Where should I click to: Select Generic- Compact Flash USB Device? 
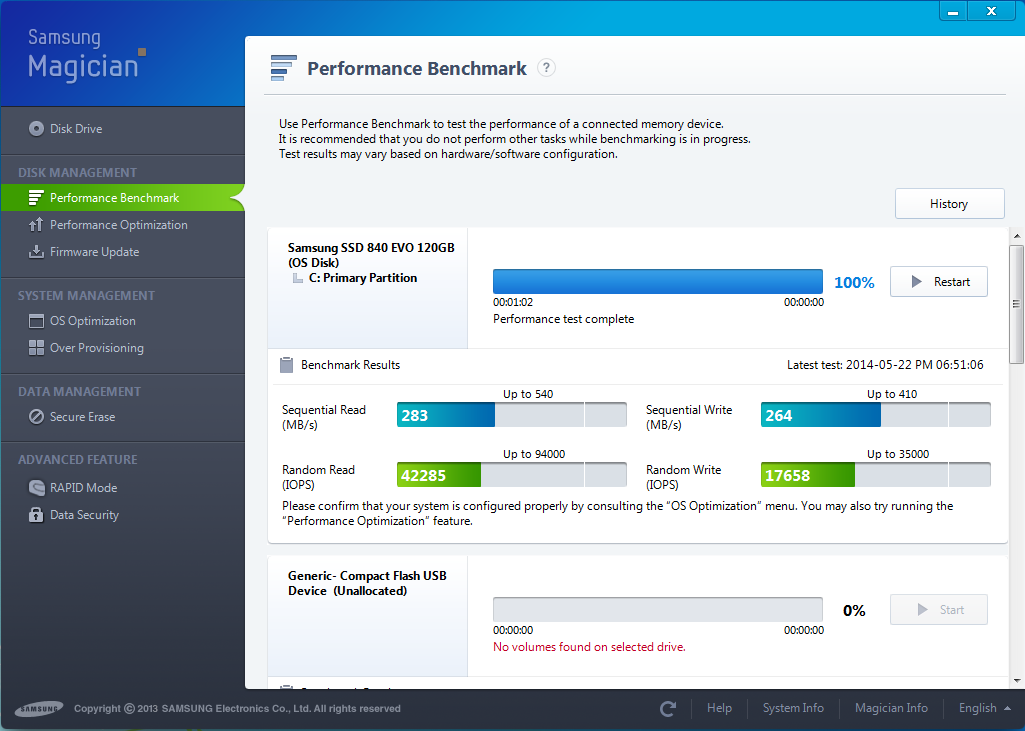367,583
